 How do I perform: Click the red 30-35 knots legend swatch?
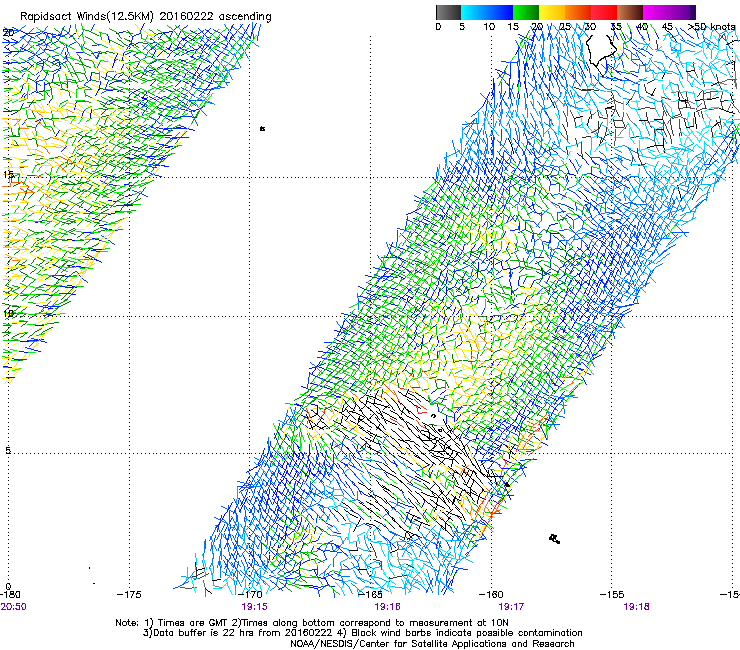tap(604, 12)
